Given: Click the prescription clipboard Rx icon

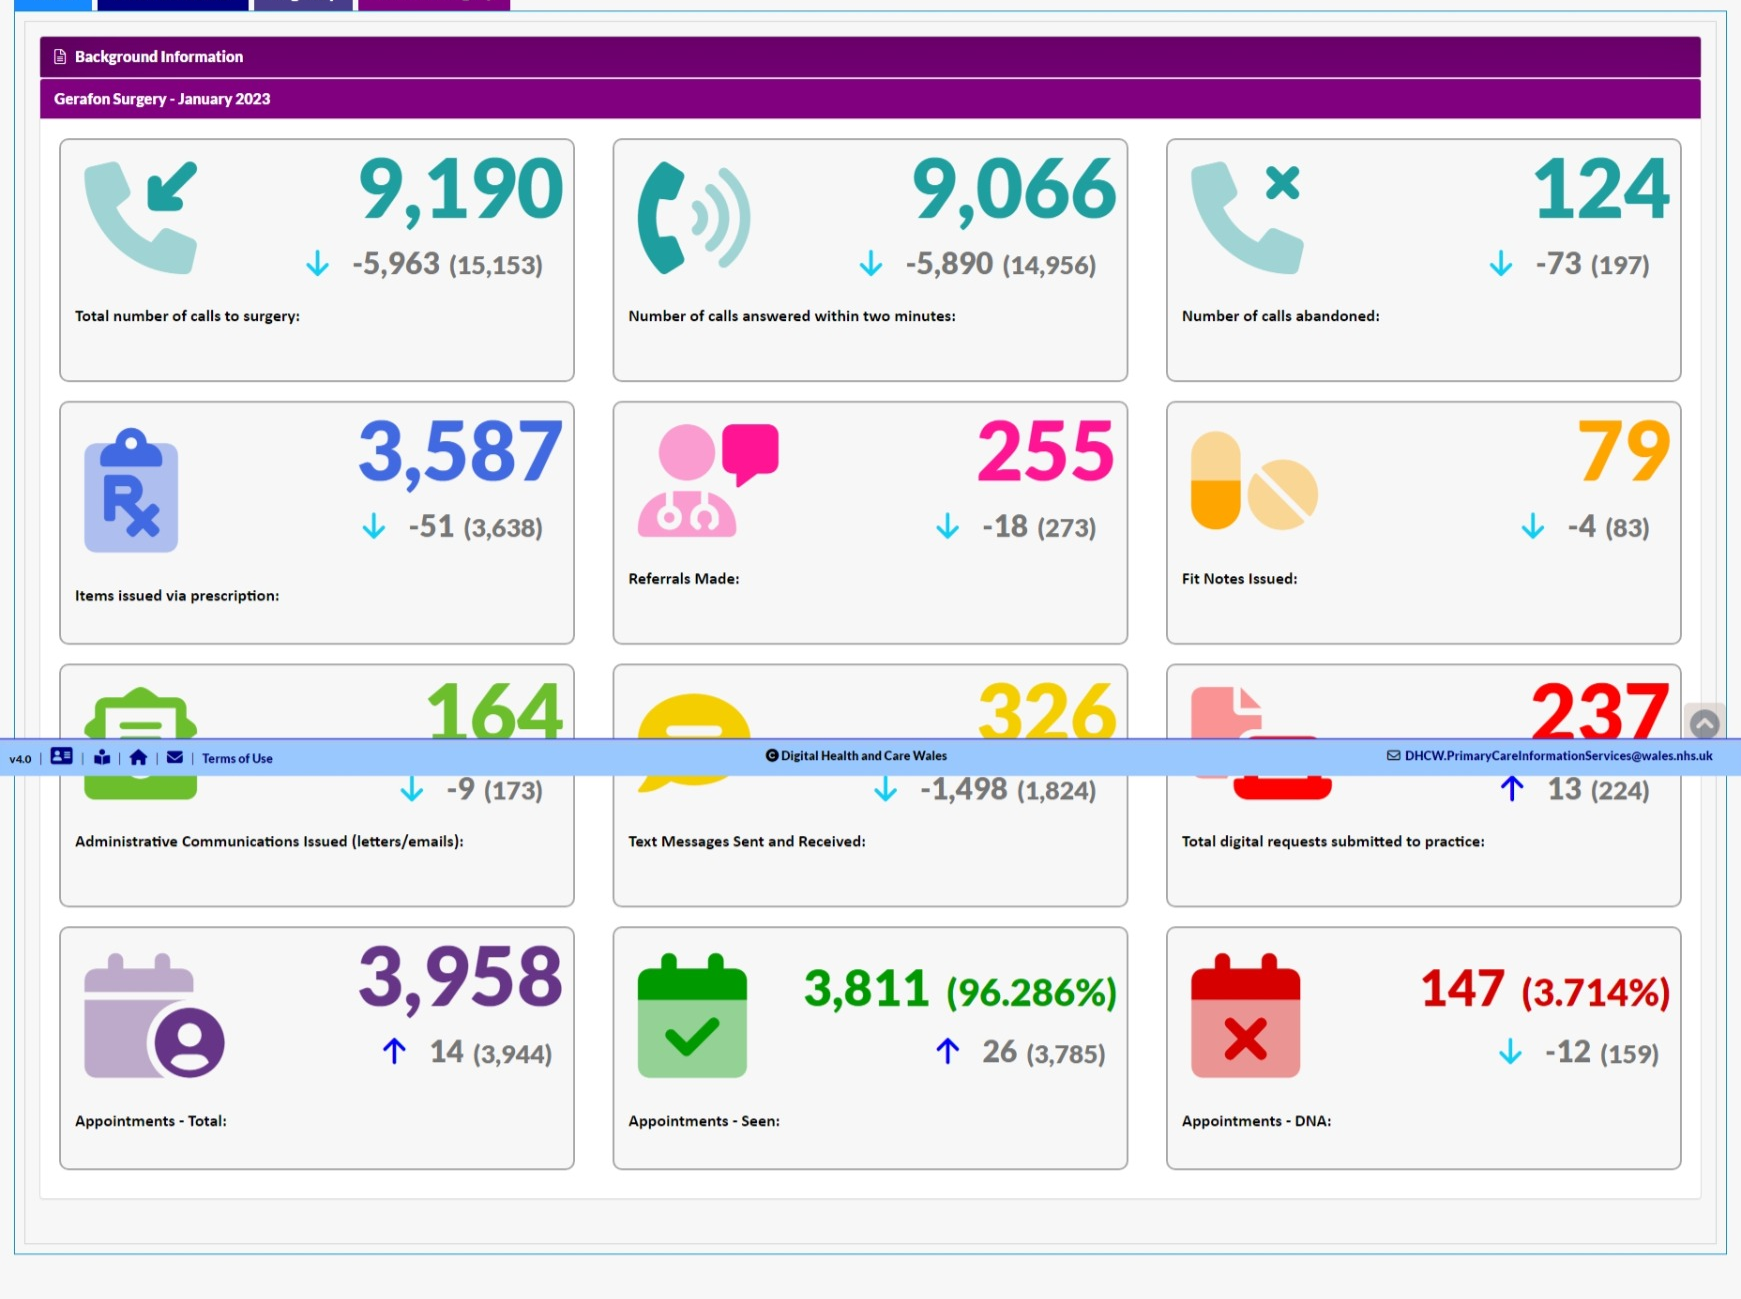Looking at the screenshot, I should coord(131,491).
